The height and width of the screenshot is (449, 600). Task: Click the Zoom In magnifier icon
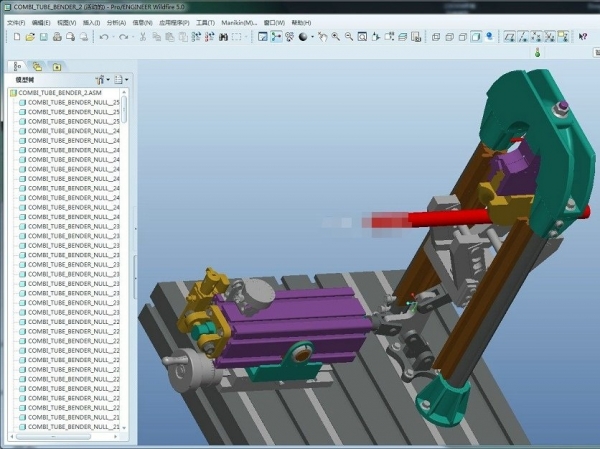[x=335, y=37]
